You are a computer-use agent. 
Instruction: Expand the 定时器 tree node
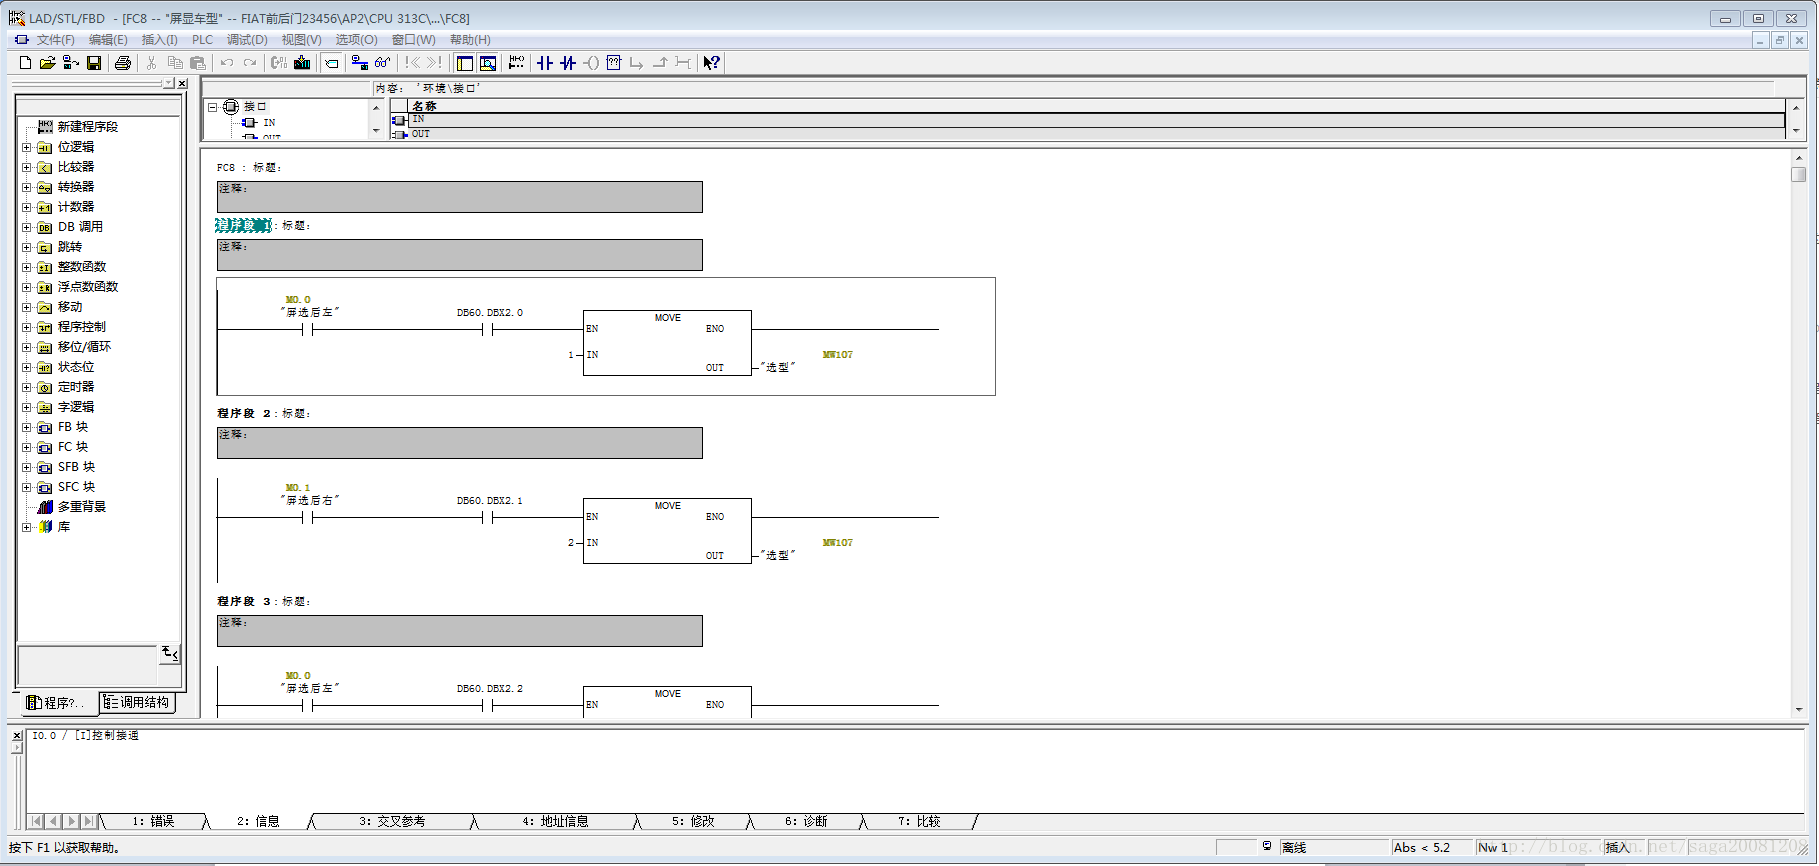[x=26, y=387]
